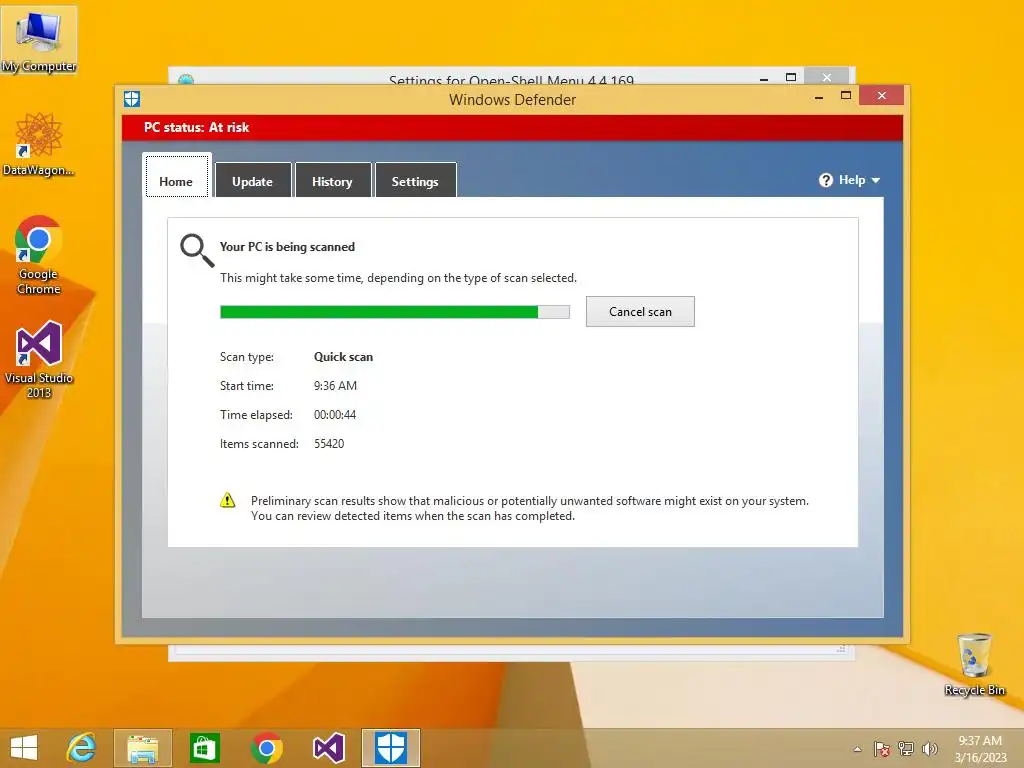Launch Chrome from the taskbar
The image size is (1024, 768).
266,748
